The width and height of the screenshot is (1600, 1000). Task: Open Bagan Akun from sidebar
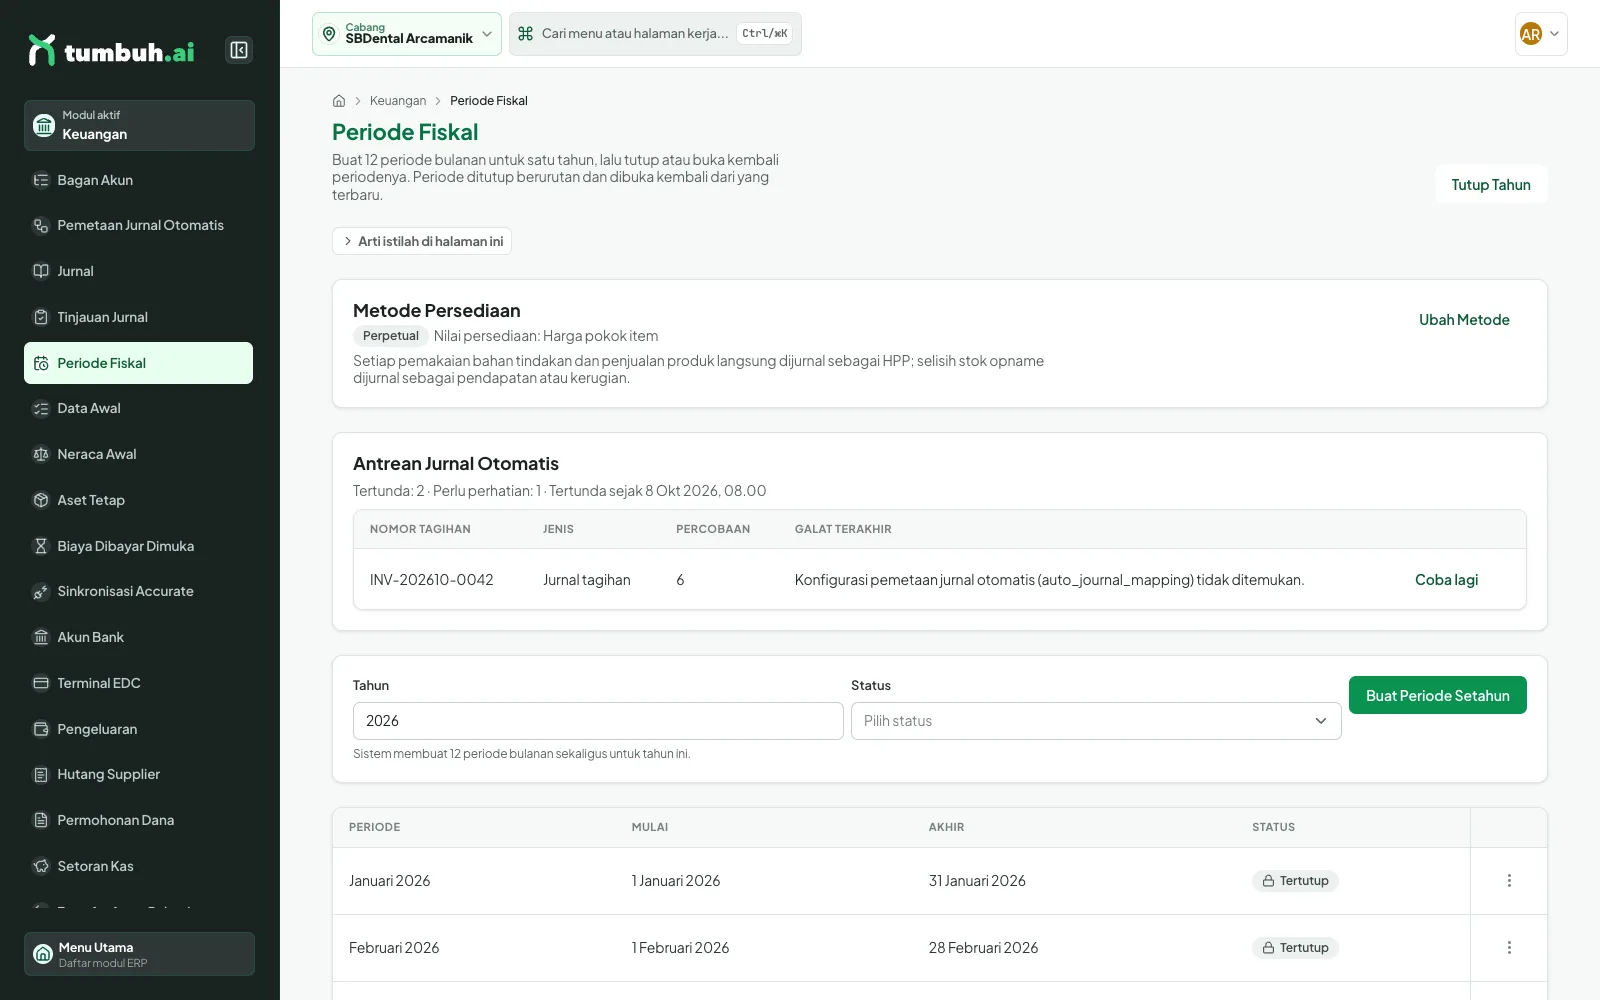(139, 180)
